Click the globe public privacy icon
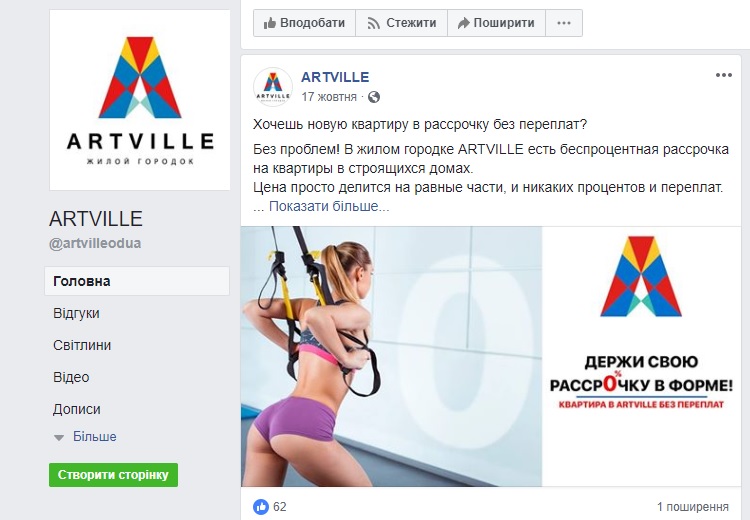 pyautogui.click(x=374, y=97)
